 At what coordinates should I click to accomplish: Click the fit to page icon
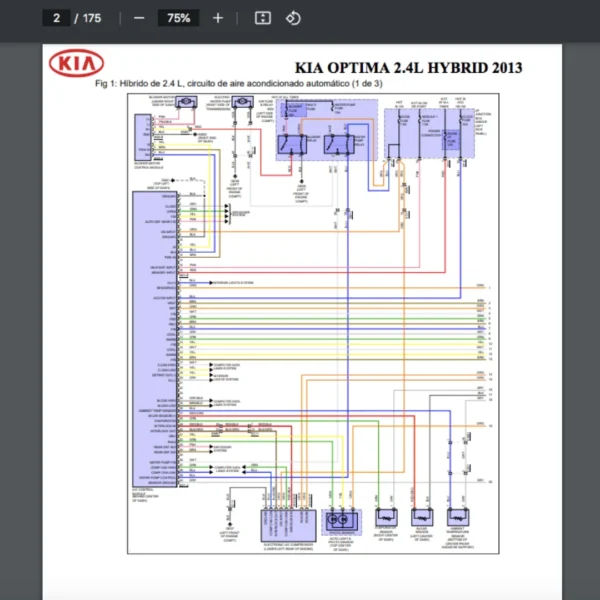pyautogui.click(x=262, y=18)
